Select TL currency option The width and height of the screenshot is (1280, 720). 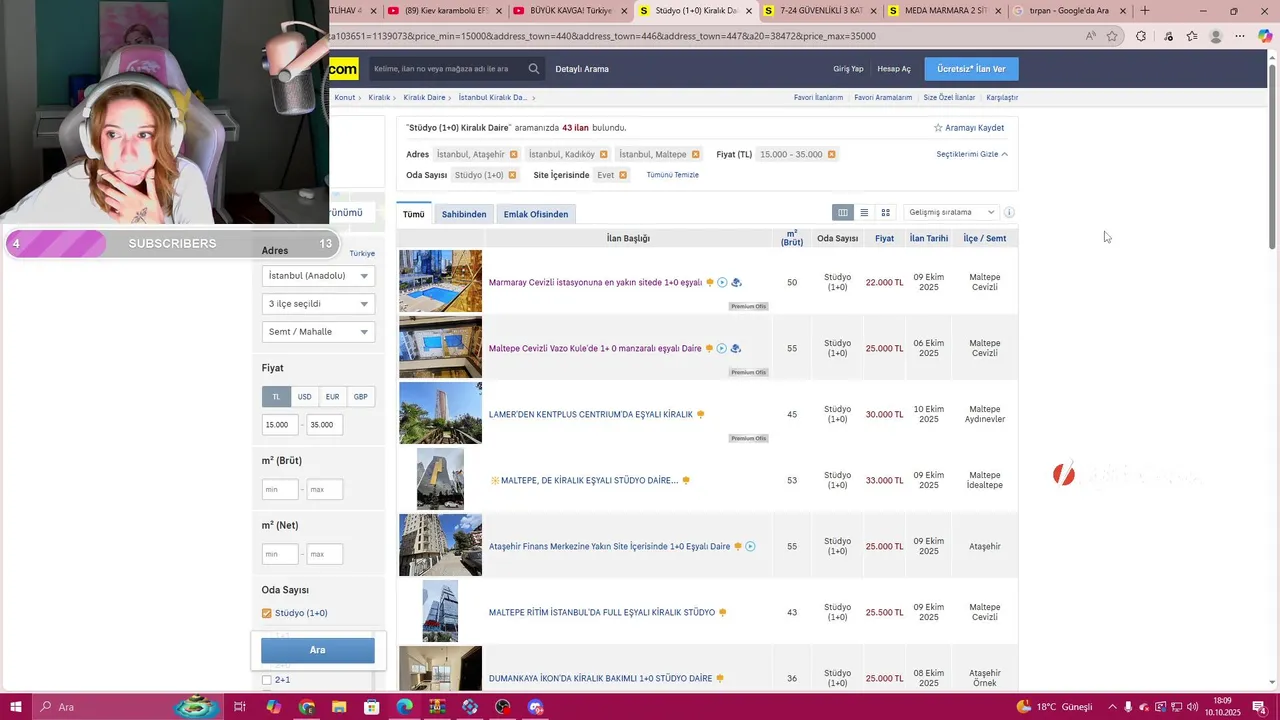[276, 397]
